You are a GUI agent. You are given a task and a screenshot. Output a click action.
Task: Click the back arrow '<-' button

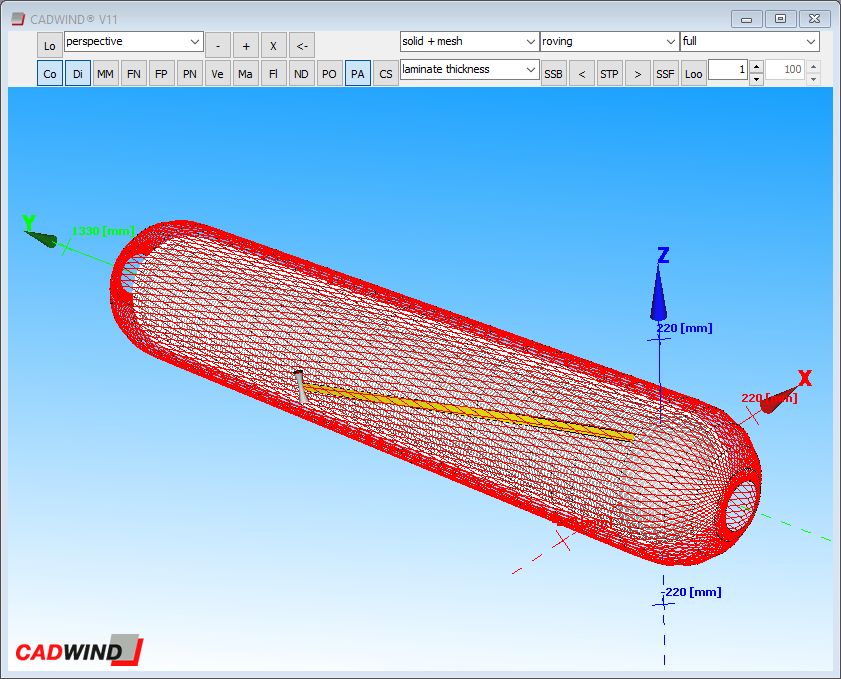(301, 46)
